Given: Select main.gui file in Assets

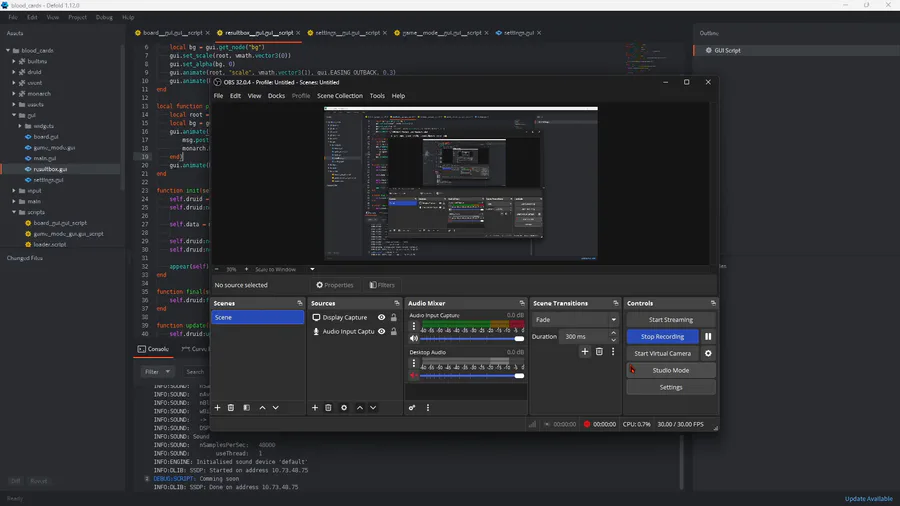Looking at the screenshot, I should coord(44,158).
